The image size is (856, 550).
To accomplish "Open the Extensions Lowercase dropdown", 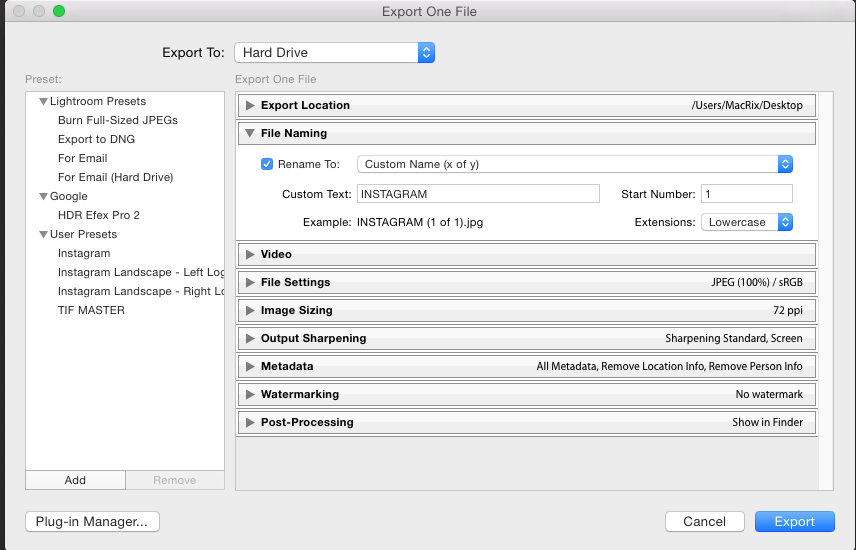I will pyautogui.click(x=747, y=222).
